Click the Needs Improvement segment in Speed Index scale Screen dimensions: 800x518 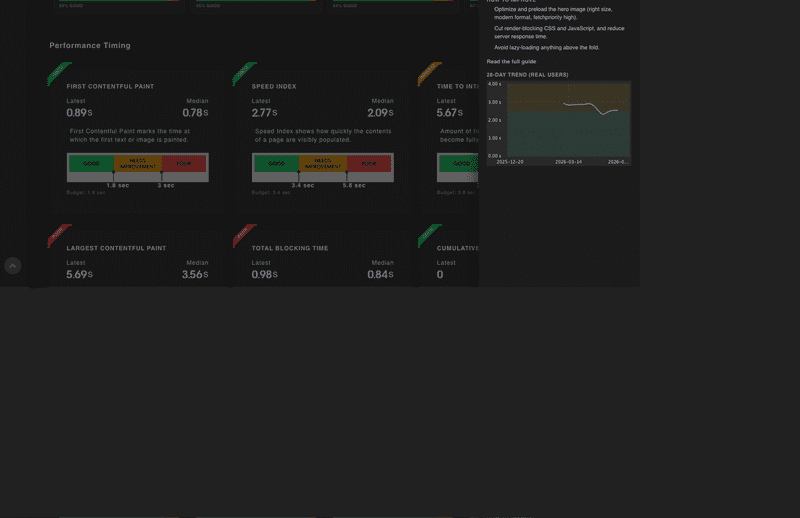[323, 164]
